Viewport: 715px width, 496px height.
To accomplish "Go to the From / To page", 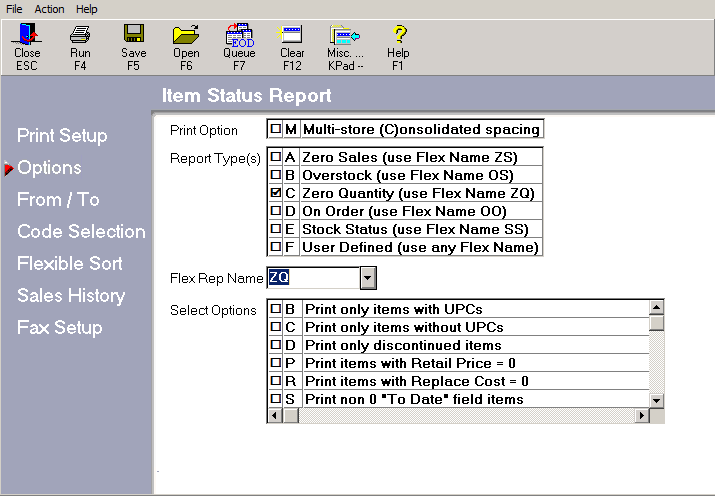I will coord(58,199).
